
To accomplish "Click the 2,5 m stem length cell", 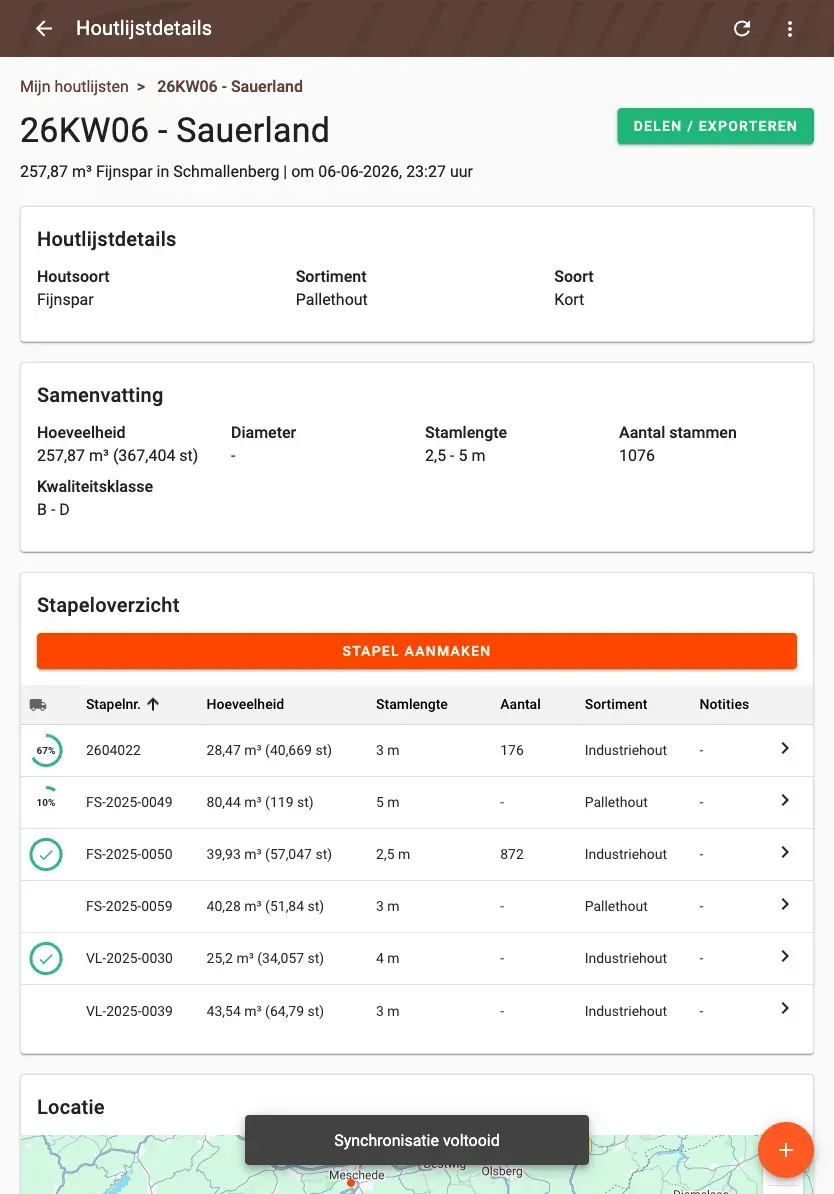I will 393,854.
